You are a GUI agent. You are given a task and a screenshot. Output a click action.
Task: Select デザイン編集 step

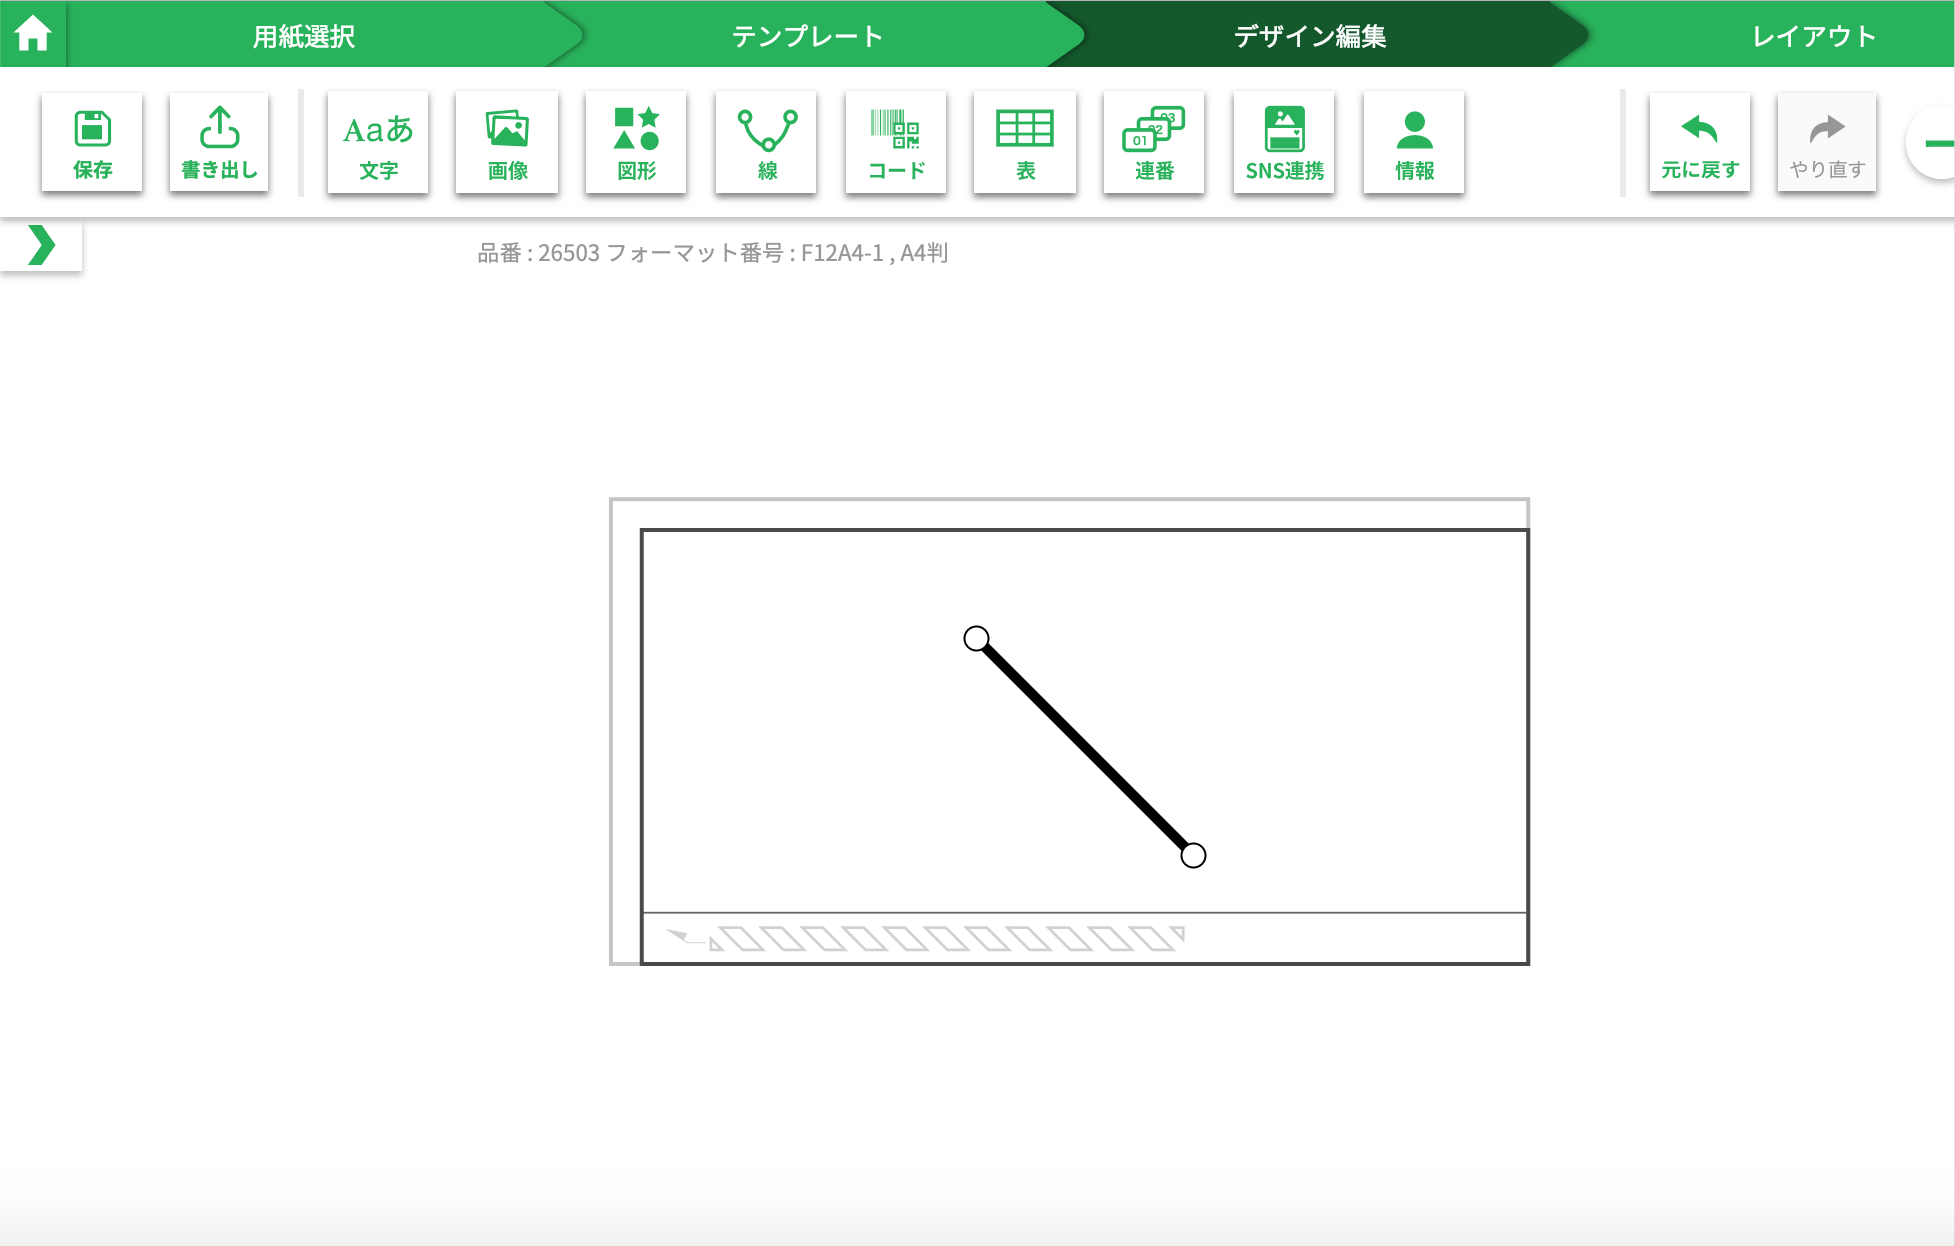click(x=1310, y=36)
